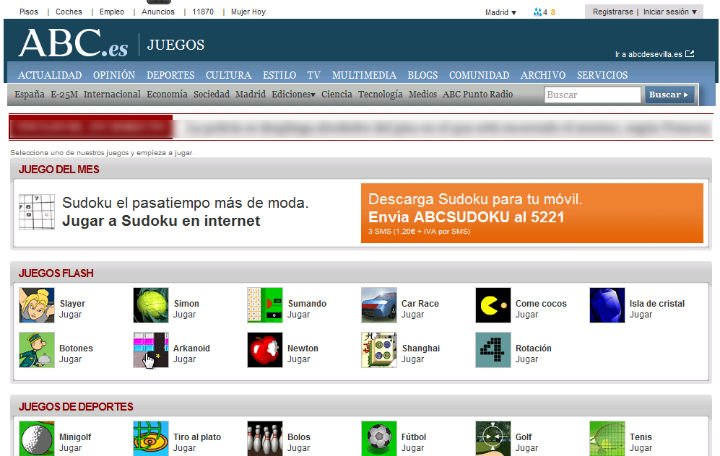Open the Botones game icon
720x456 pixels.
pyautogui.click(x=37, y=349)
